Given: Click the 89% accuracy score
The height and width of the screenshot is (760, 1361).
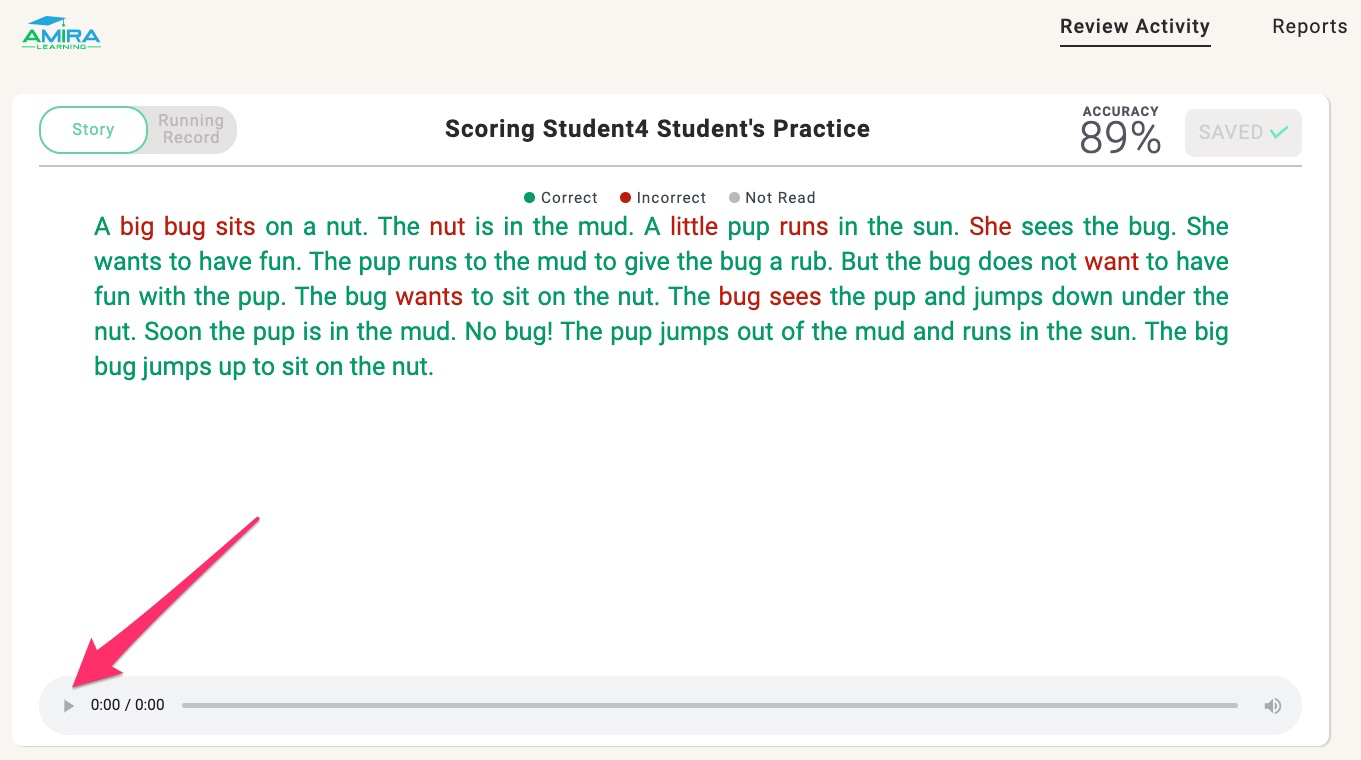Looking at the screenshot, I should (x=1120, y=138).
